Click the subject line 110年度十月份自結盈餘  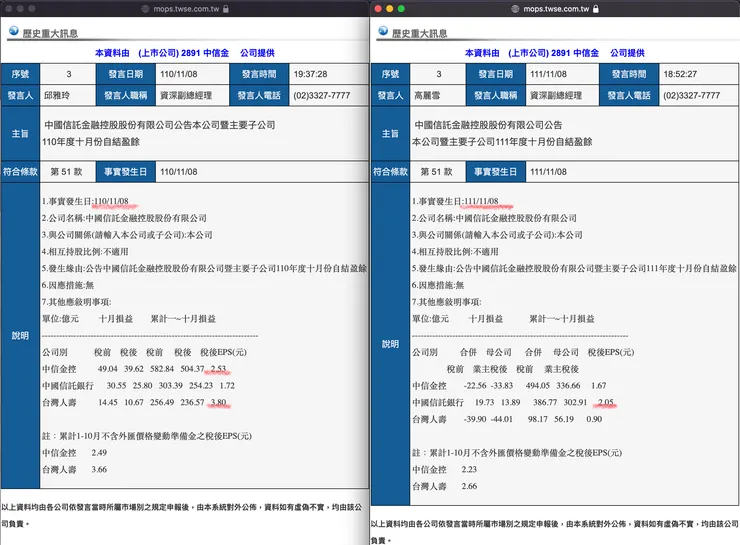[x=91, y=142]
